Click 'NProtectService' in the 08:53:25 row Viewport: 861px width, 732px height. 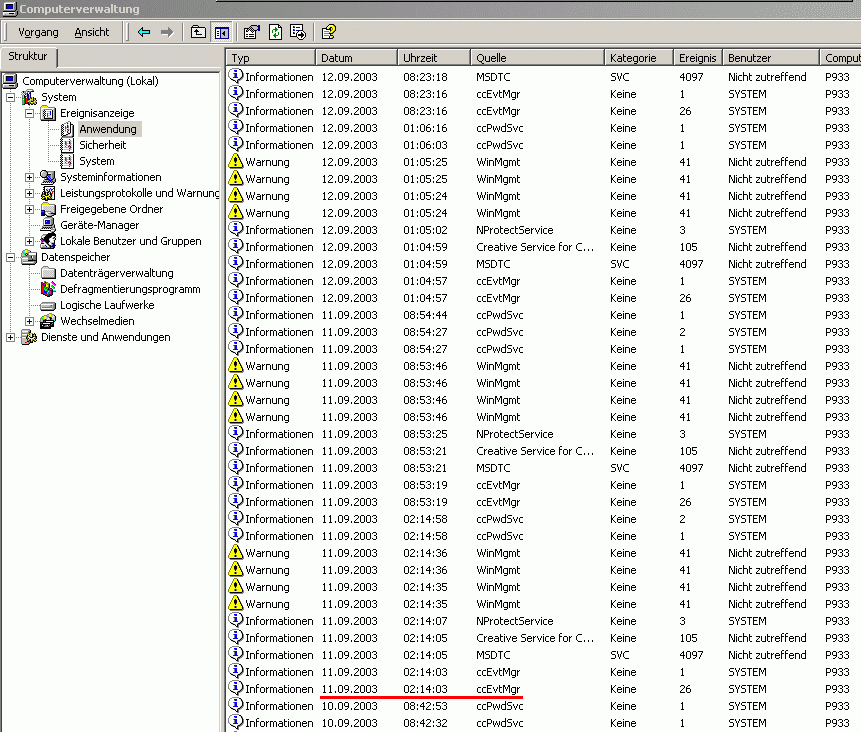click(x=515, y=434)
